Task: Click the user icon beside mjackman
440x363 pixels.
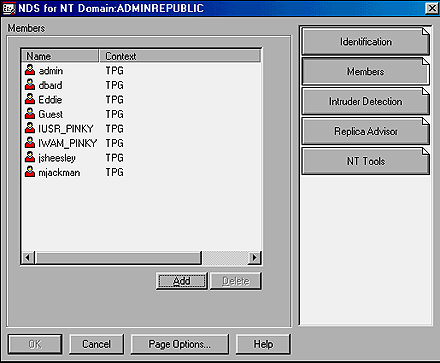Action: tap(30, 172)
